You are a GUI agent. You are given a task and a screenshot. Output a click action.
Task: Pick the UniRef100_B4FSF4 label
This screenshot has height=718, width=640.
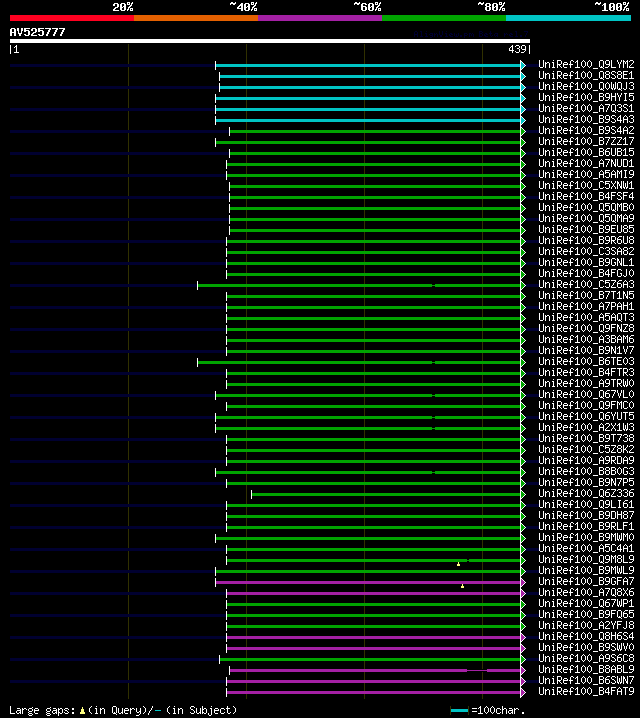tap(586, 196)
